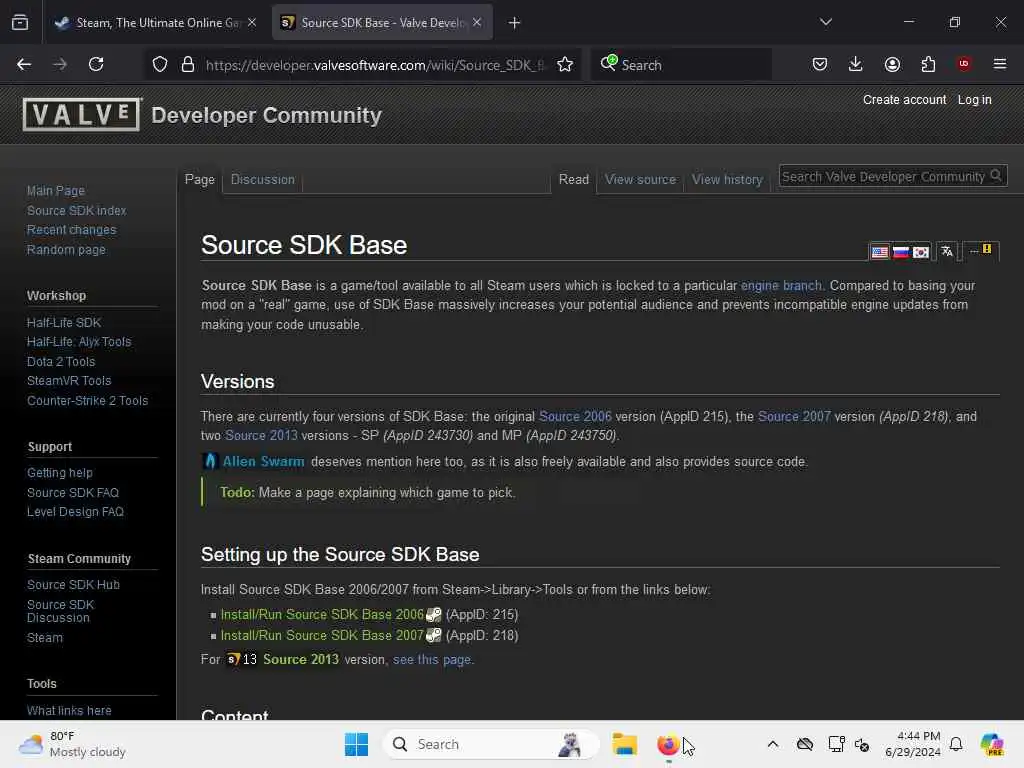Open the View source tab
The height and width of the screenshot is (768, 1024).
pos(640,180)
